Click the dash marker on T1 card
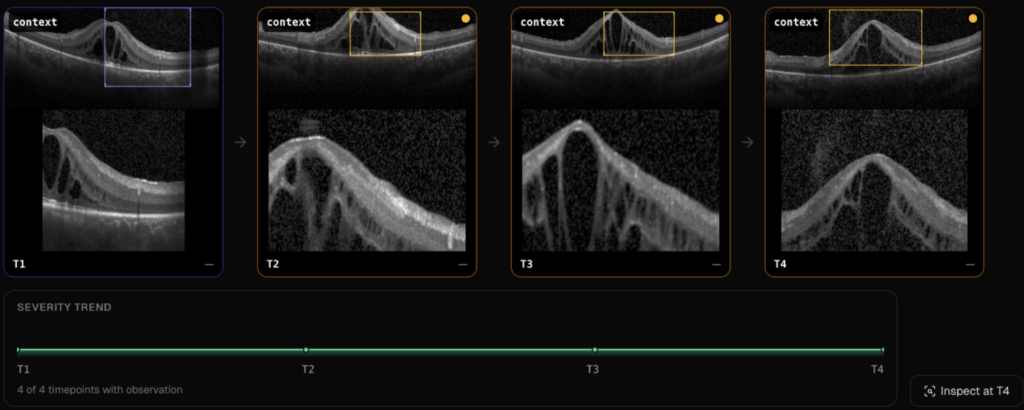This screenshot has width=1024, height=410. [x=209, y=264]
